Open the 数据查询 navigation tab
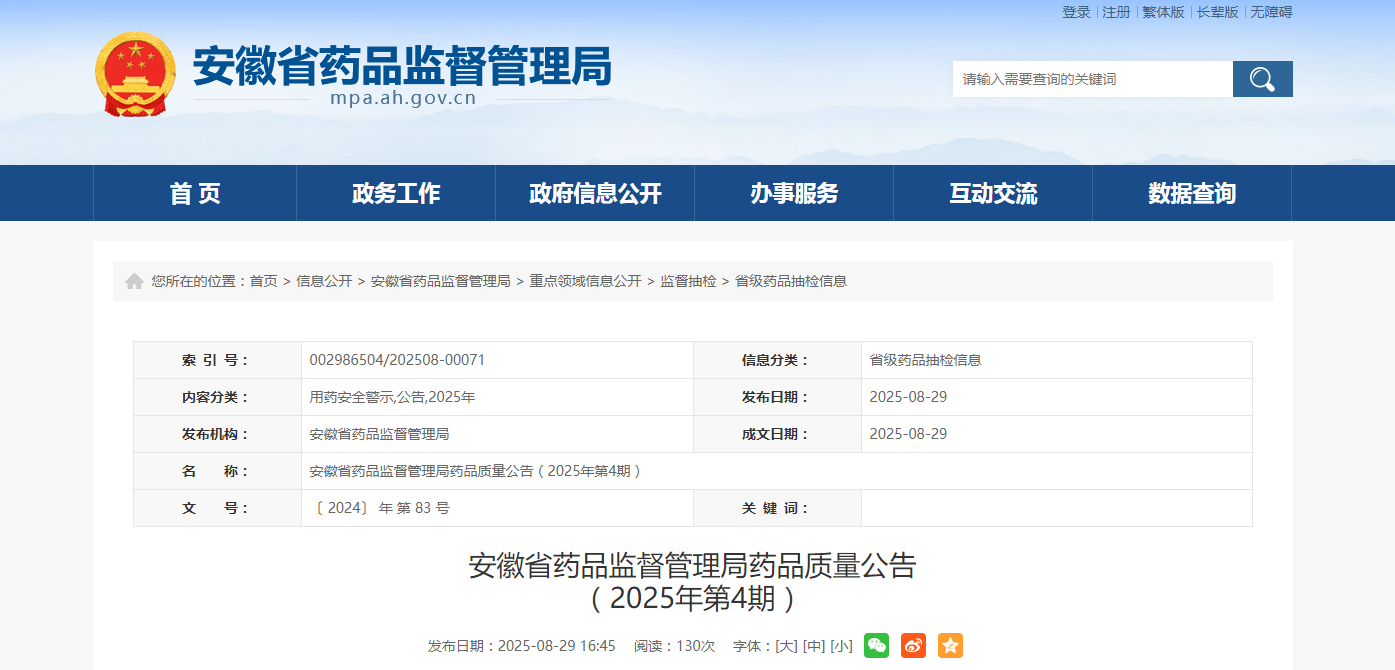Screen dimensions: 1395x670 (x=1192, y=193)
